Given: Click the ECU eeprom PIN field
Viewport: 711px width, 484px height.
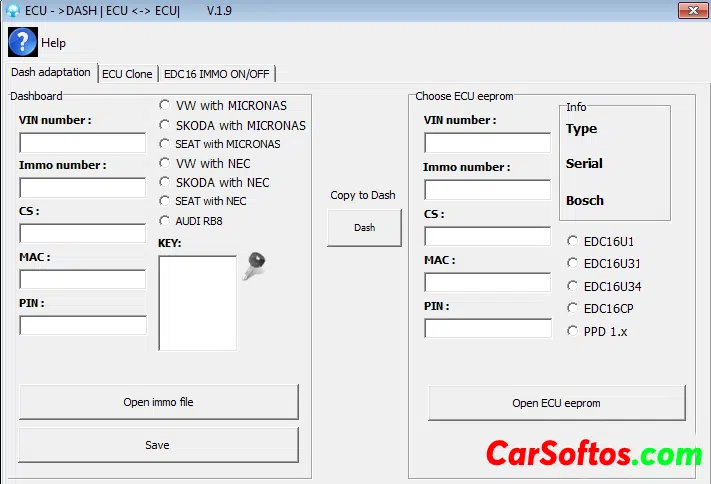Looking at the screenshot, I should [x=487, y=328].
